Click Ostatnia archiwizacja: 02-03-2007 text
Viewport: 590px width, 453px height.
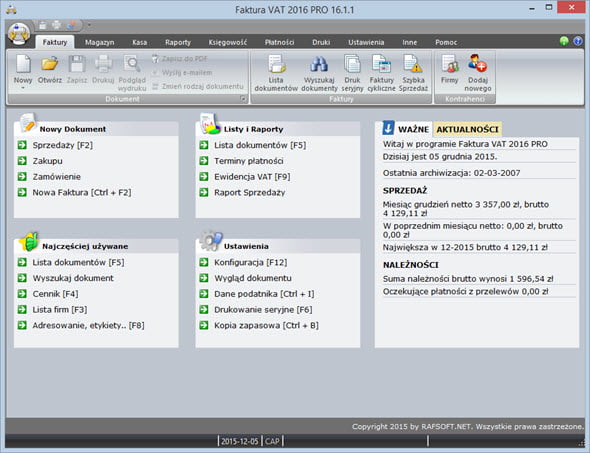452,173
